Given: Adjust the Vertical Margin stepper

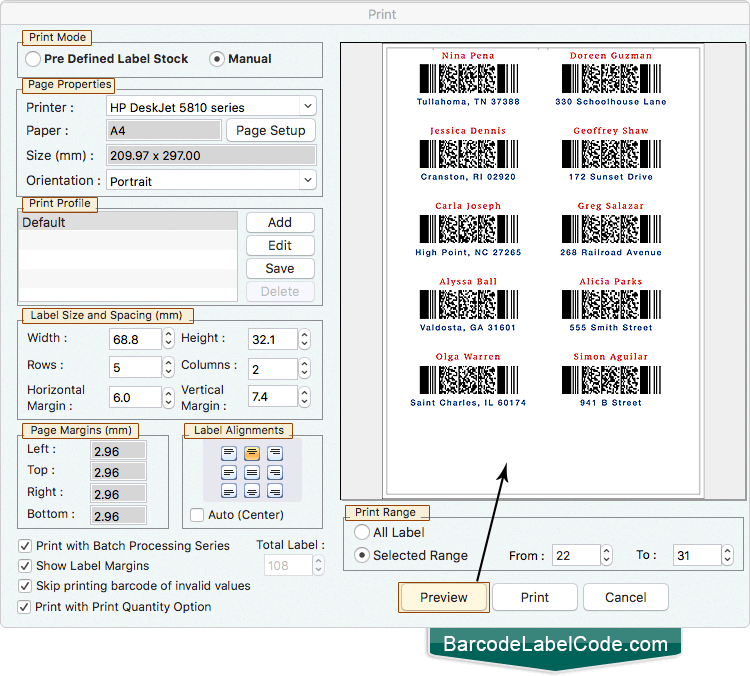Looking at the screenshot, I should coord(305,397).
